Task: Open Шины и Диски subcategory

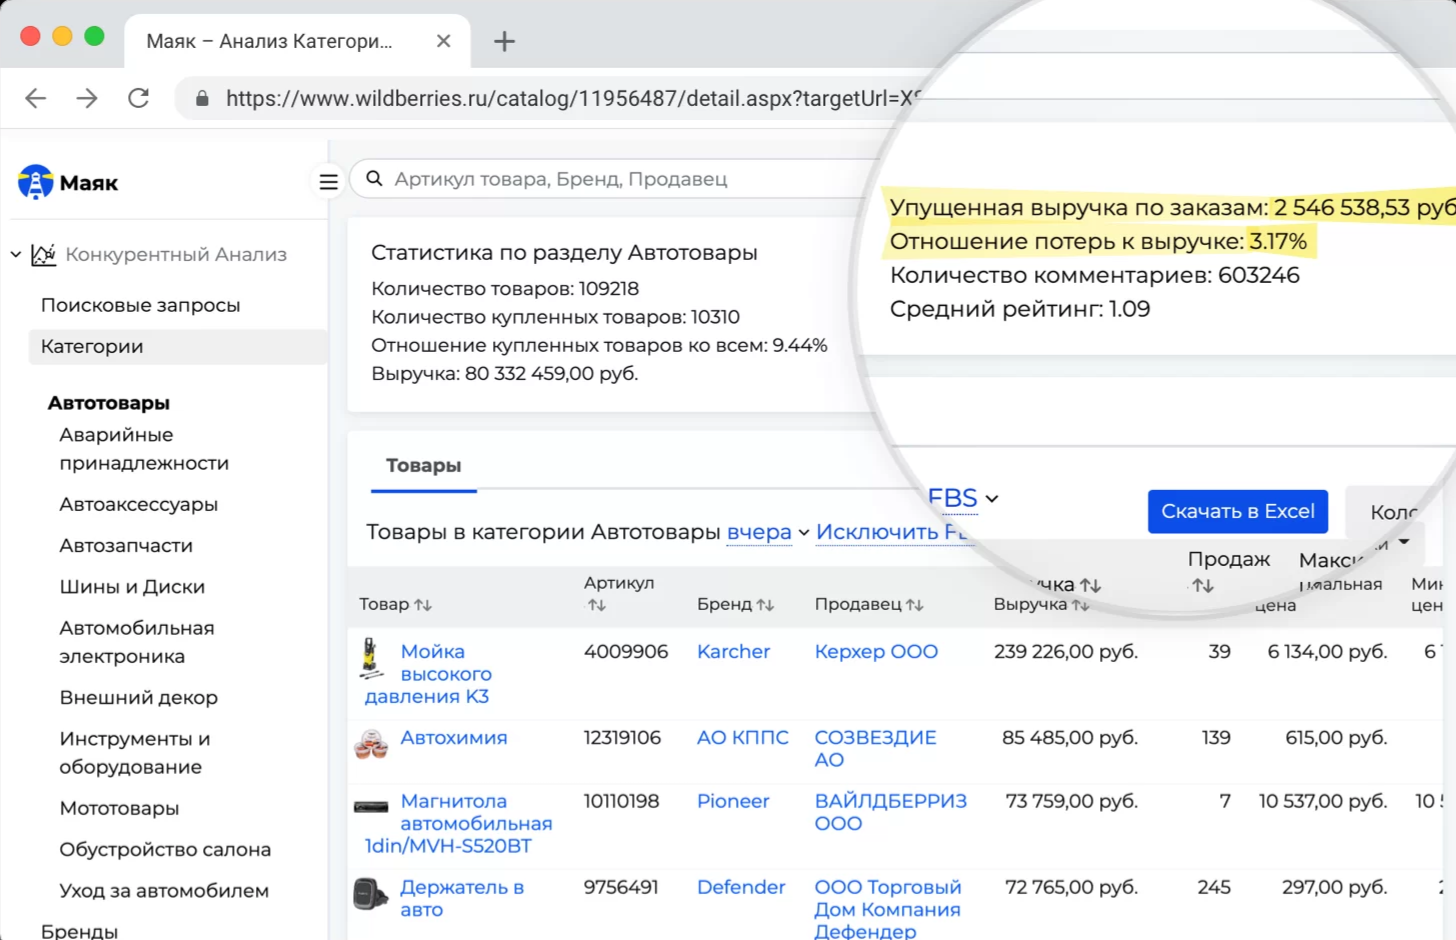Action: point(132,586)
